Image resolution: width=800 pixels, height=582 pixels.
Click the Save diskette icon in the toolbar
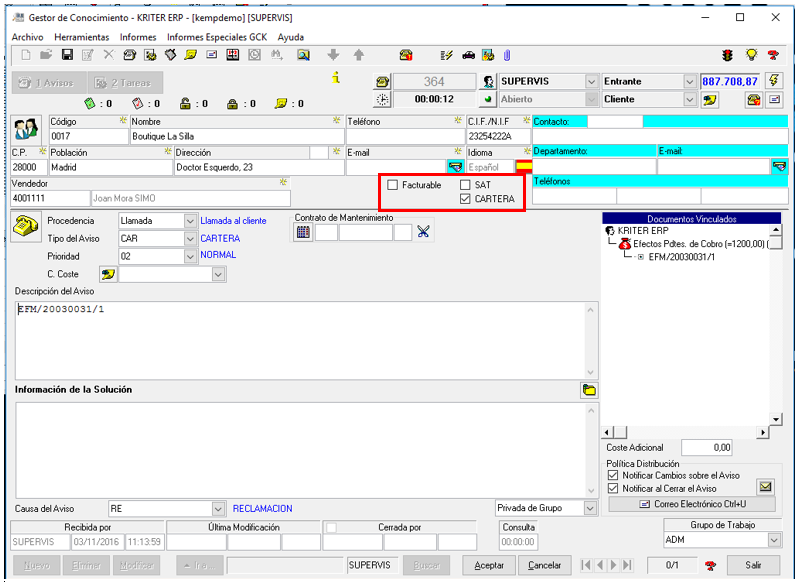click(67, 55)
